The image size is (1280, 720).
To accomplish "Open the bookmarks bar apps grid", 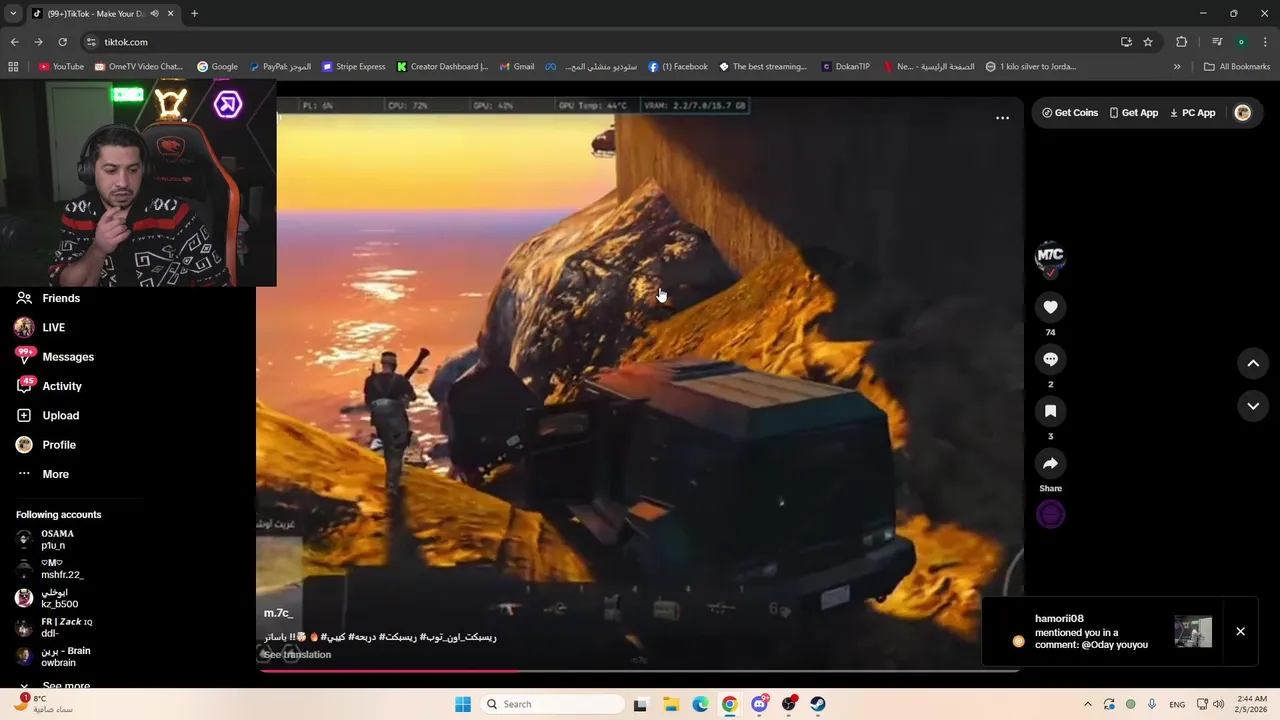I will tap(13, 67).
